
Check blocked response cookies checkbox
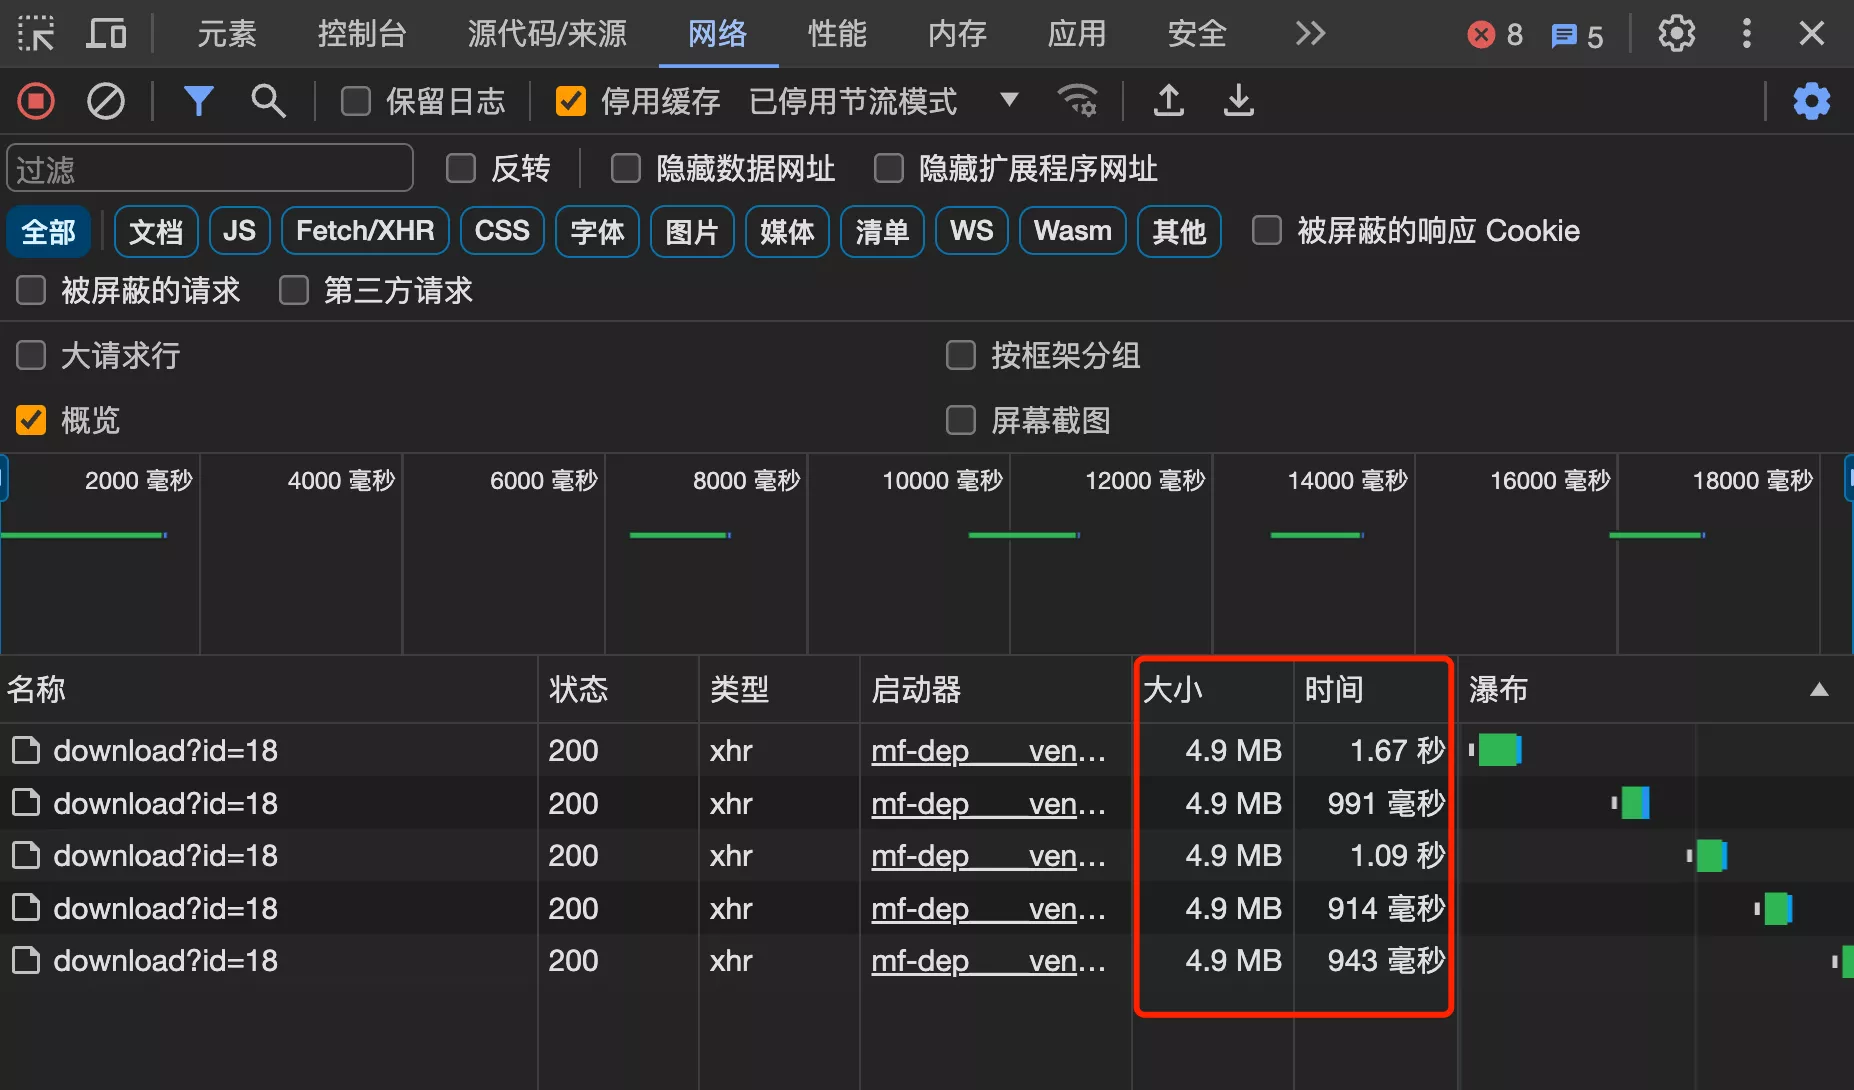click(x=1266, y=230)
